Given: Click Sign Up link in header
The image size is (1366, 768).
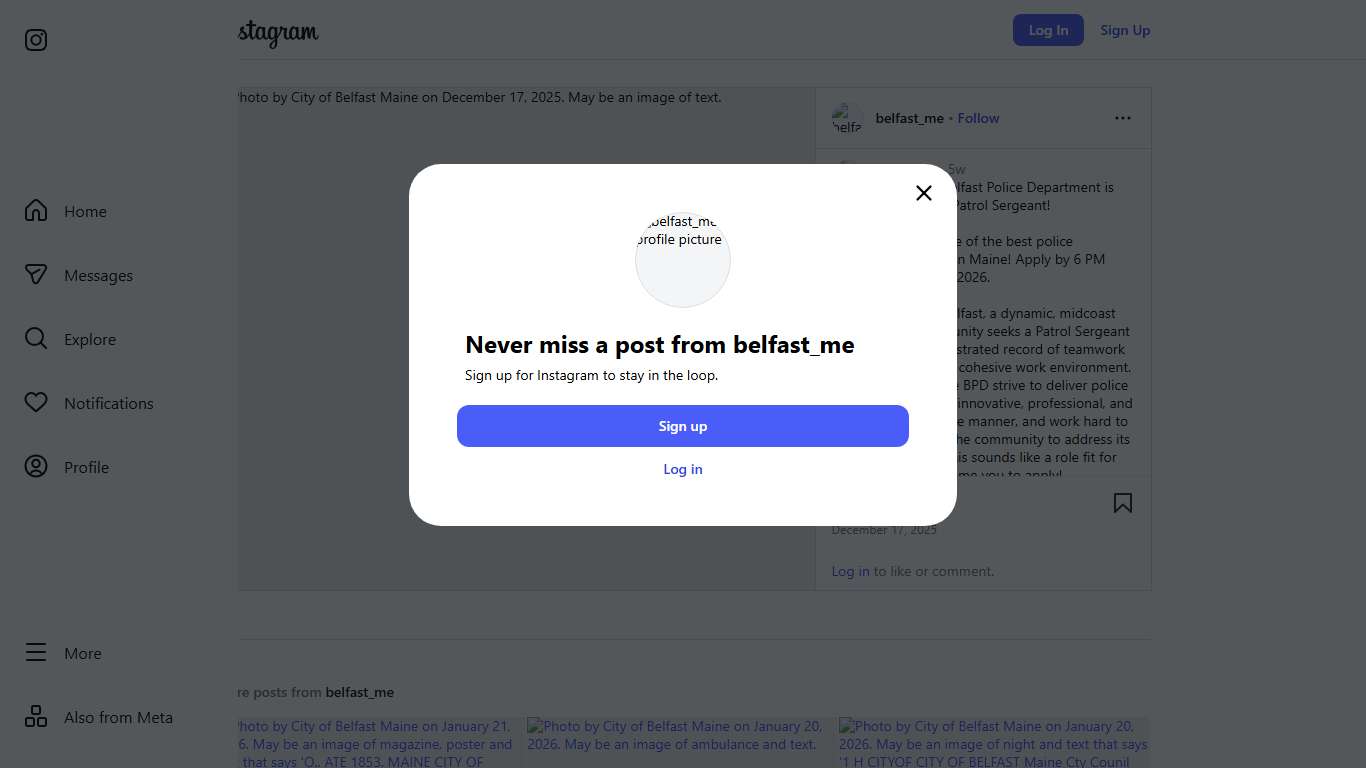Looking at the screenshot, I should [1125, 30].
